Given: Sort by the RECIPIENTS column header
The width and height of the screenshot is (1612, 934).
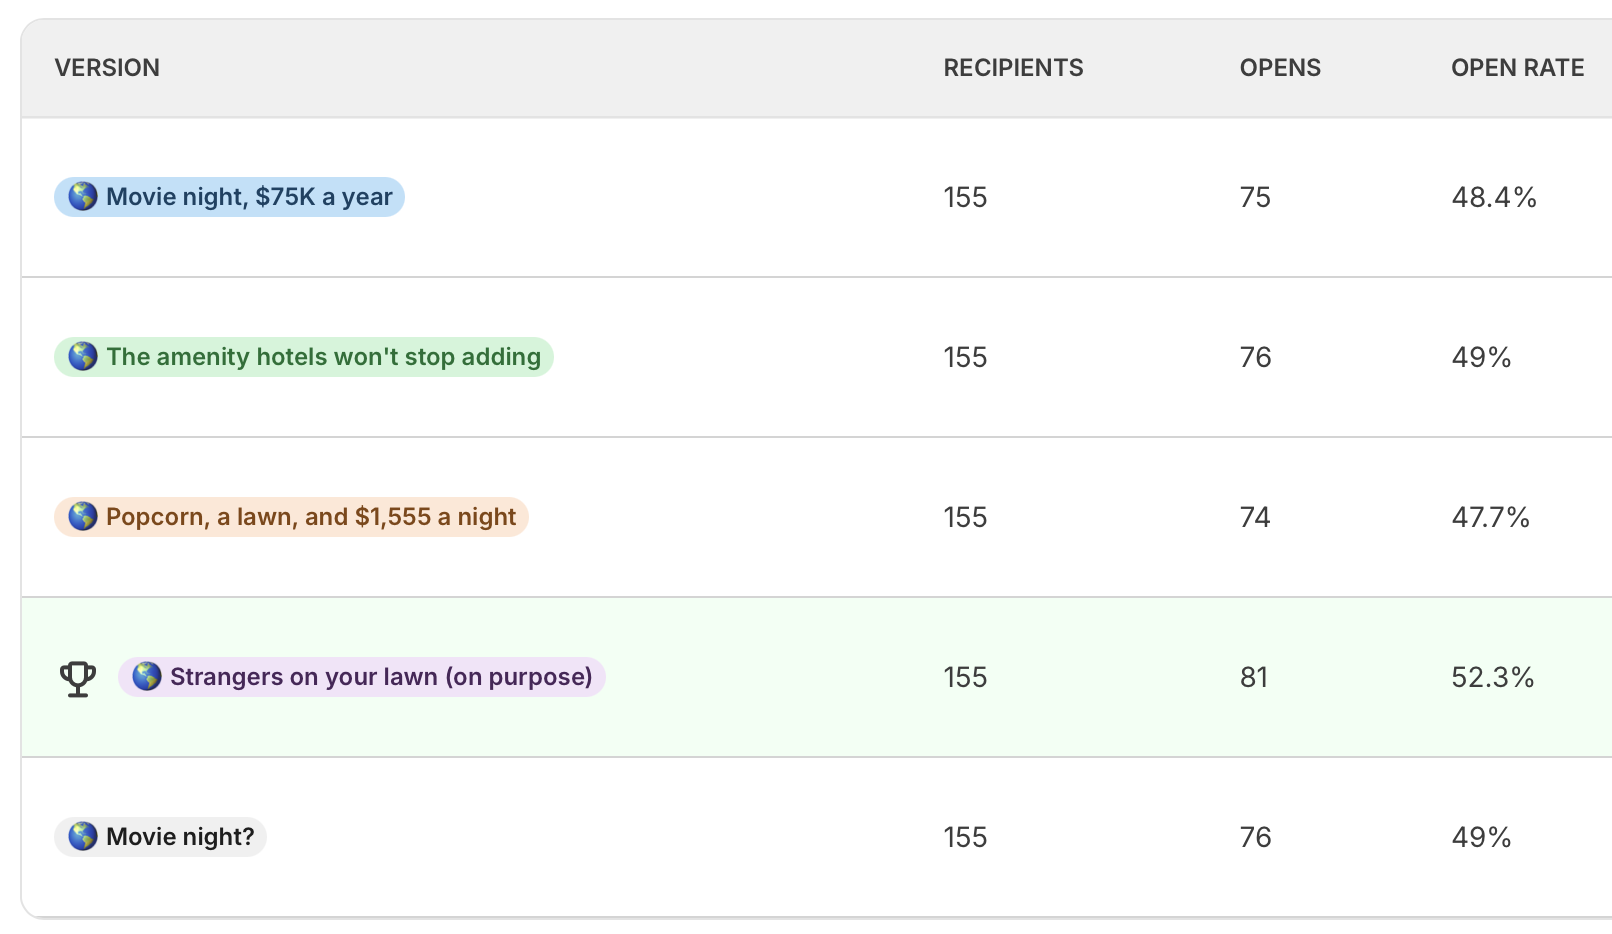Looking at the screenshot, I should (1013, 68).
